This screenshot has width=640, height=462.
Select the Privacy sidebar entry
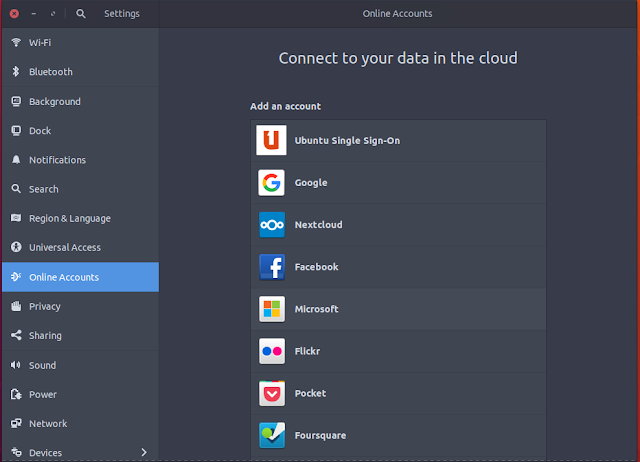click(x=80, y=306)
